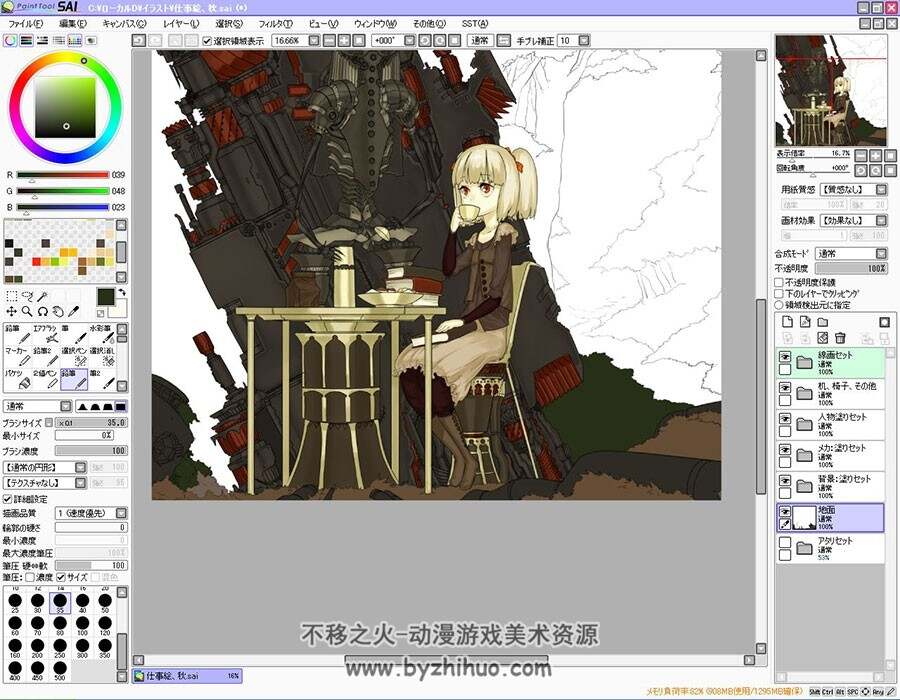Hide the 線画セット layer folder
The width and height of the screenshot is (900, 700).
tap(785, 357)
